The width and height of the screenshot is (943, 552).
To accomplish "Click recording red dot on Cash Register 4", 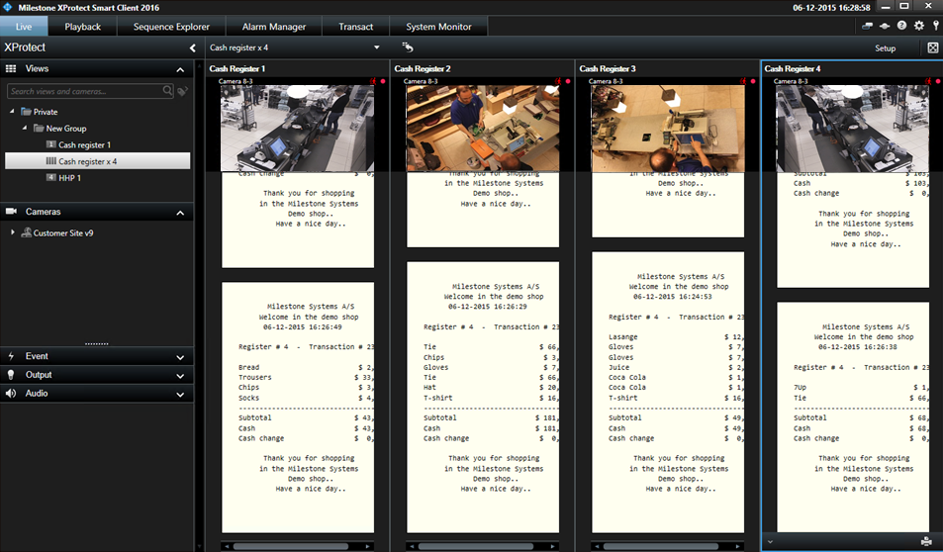I will tap(938, 81).
